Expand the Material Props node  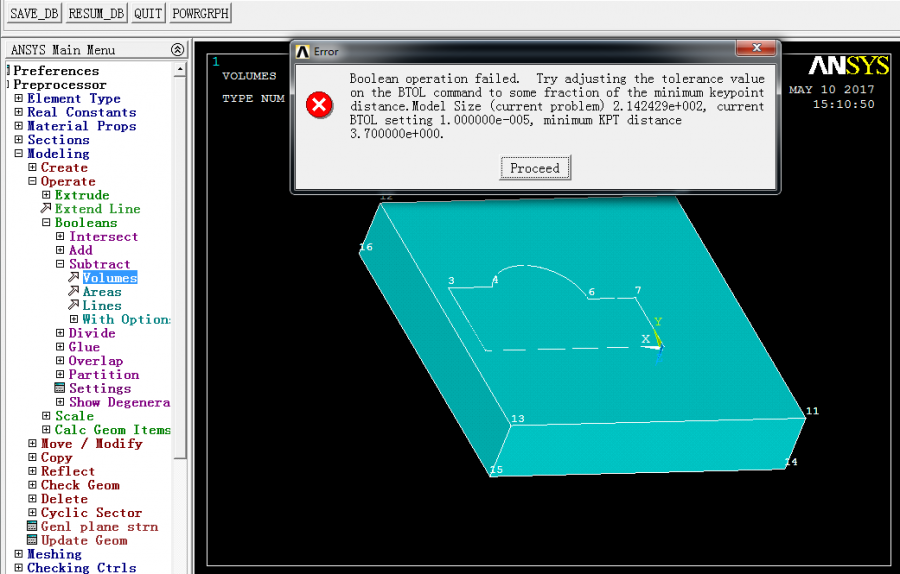pyautogui.click(x=18, y=126)
